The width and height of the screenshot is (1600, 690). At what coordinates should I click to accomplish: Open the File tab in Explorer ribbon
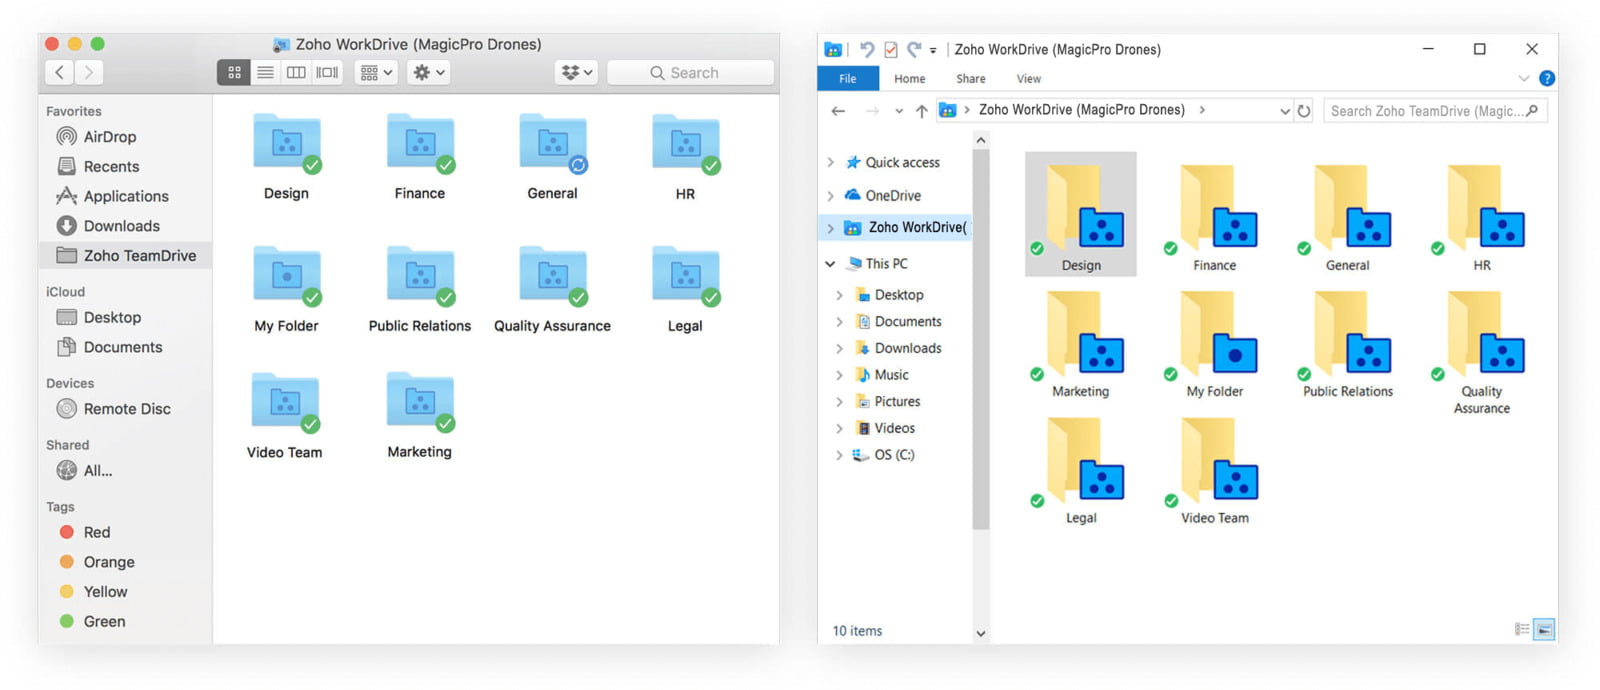(848, 79)
